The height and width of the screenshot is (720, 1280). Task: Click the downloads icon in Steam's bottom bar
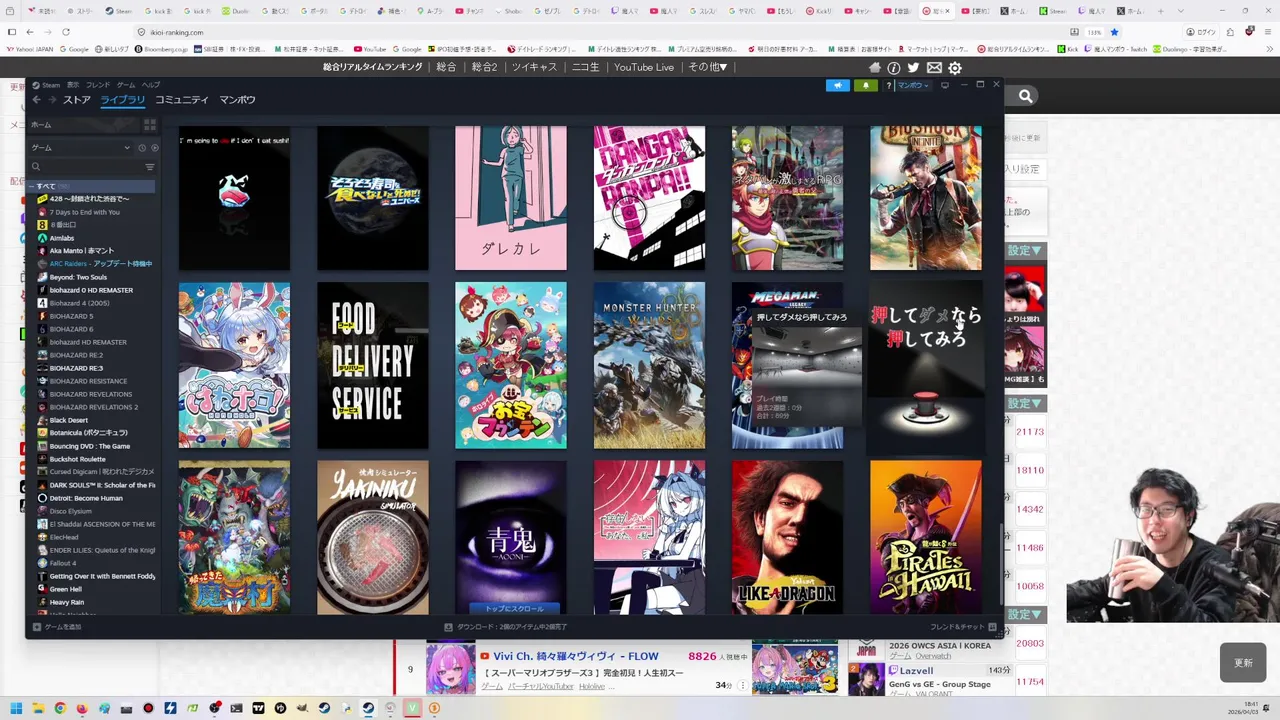pyautogui.click(x=449, y=627)
